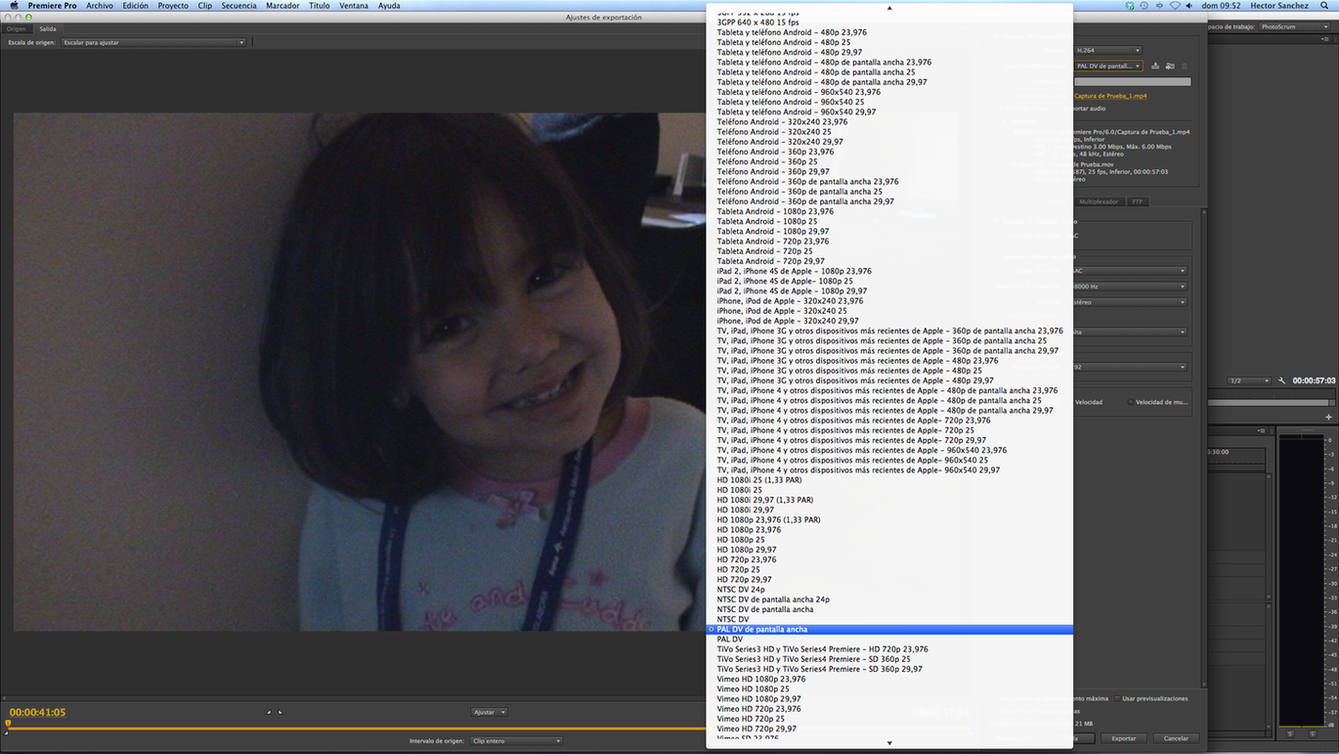
Task: Open the 192 bitrate dropdown
Action: 1131,367
